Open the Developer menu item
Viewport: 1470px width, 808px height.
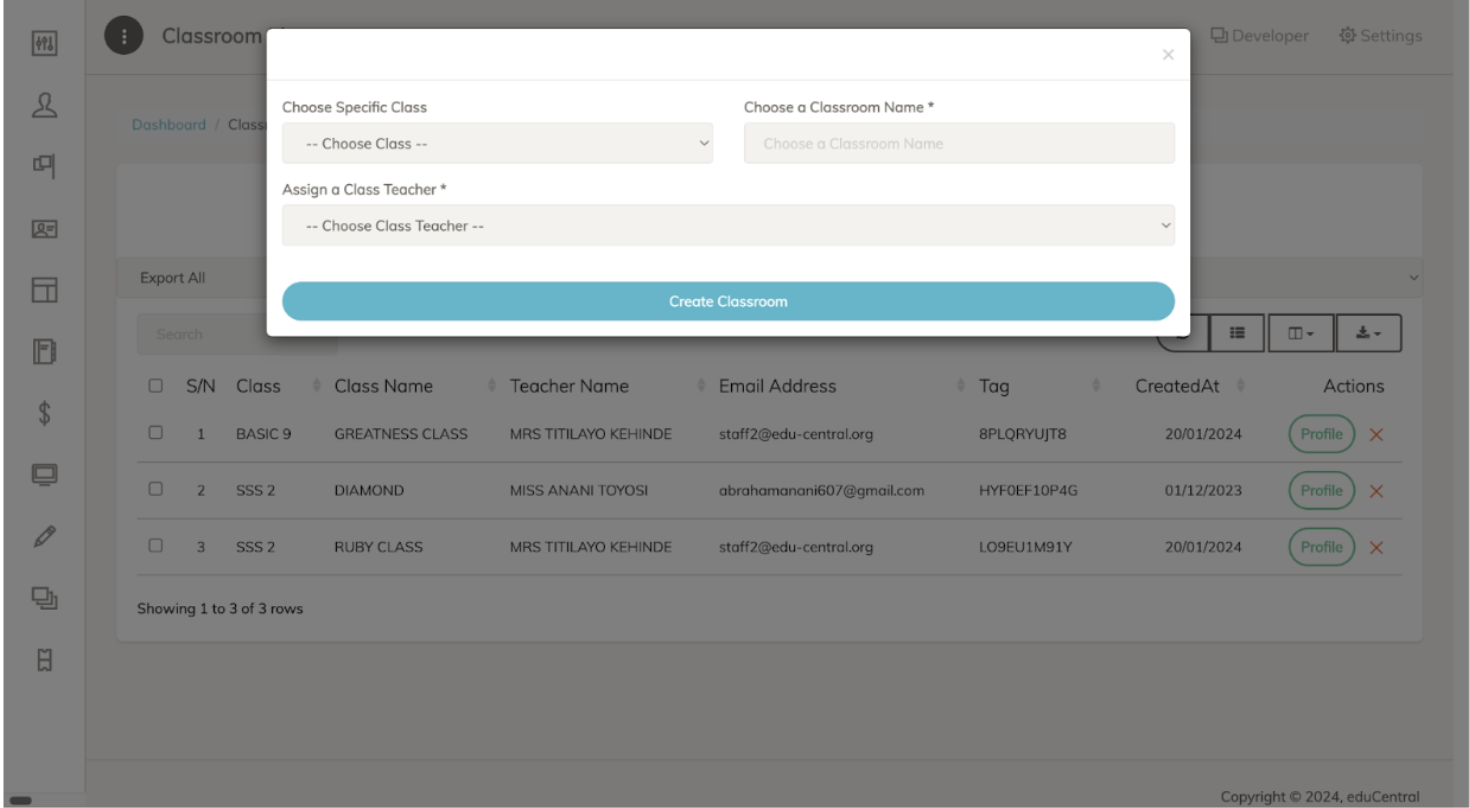tap(1259, 36)
